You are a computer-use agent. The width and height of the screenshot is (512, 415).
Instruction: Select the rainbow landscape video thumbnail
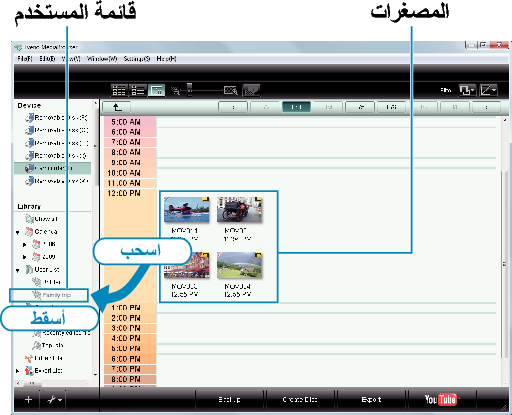[x=239, y=265]
